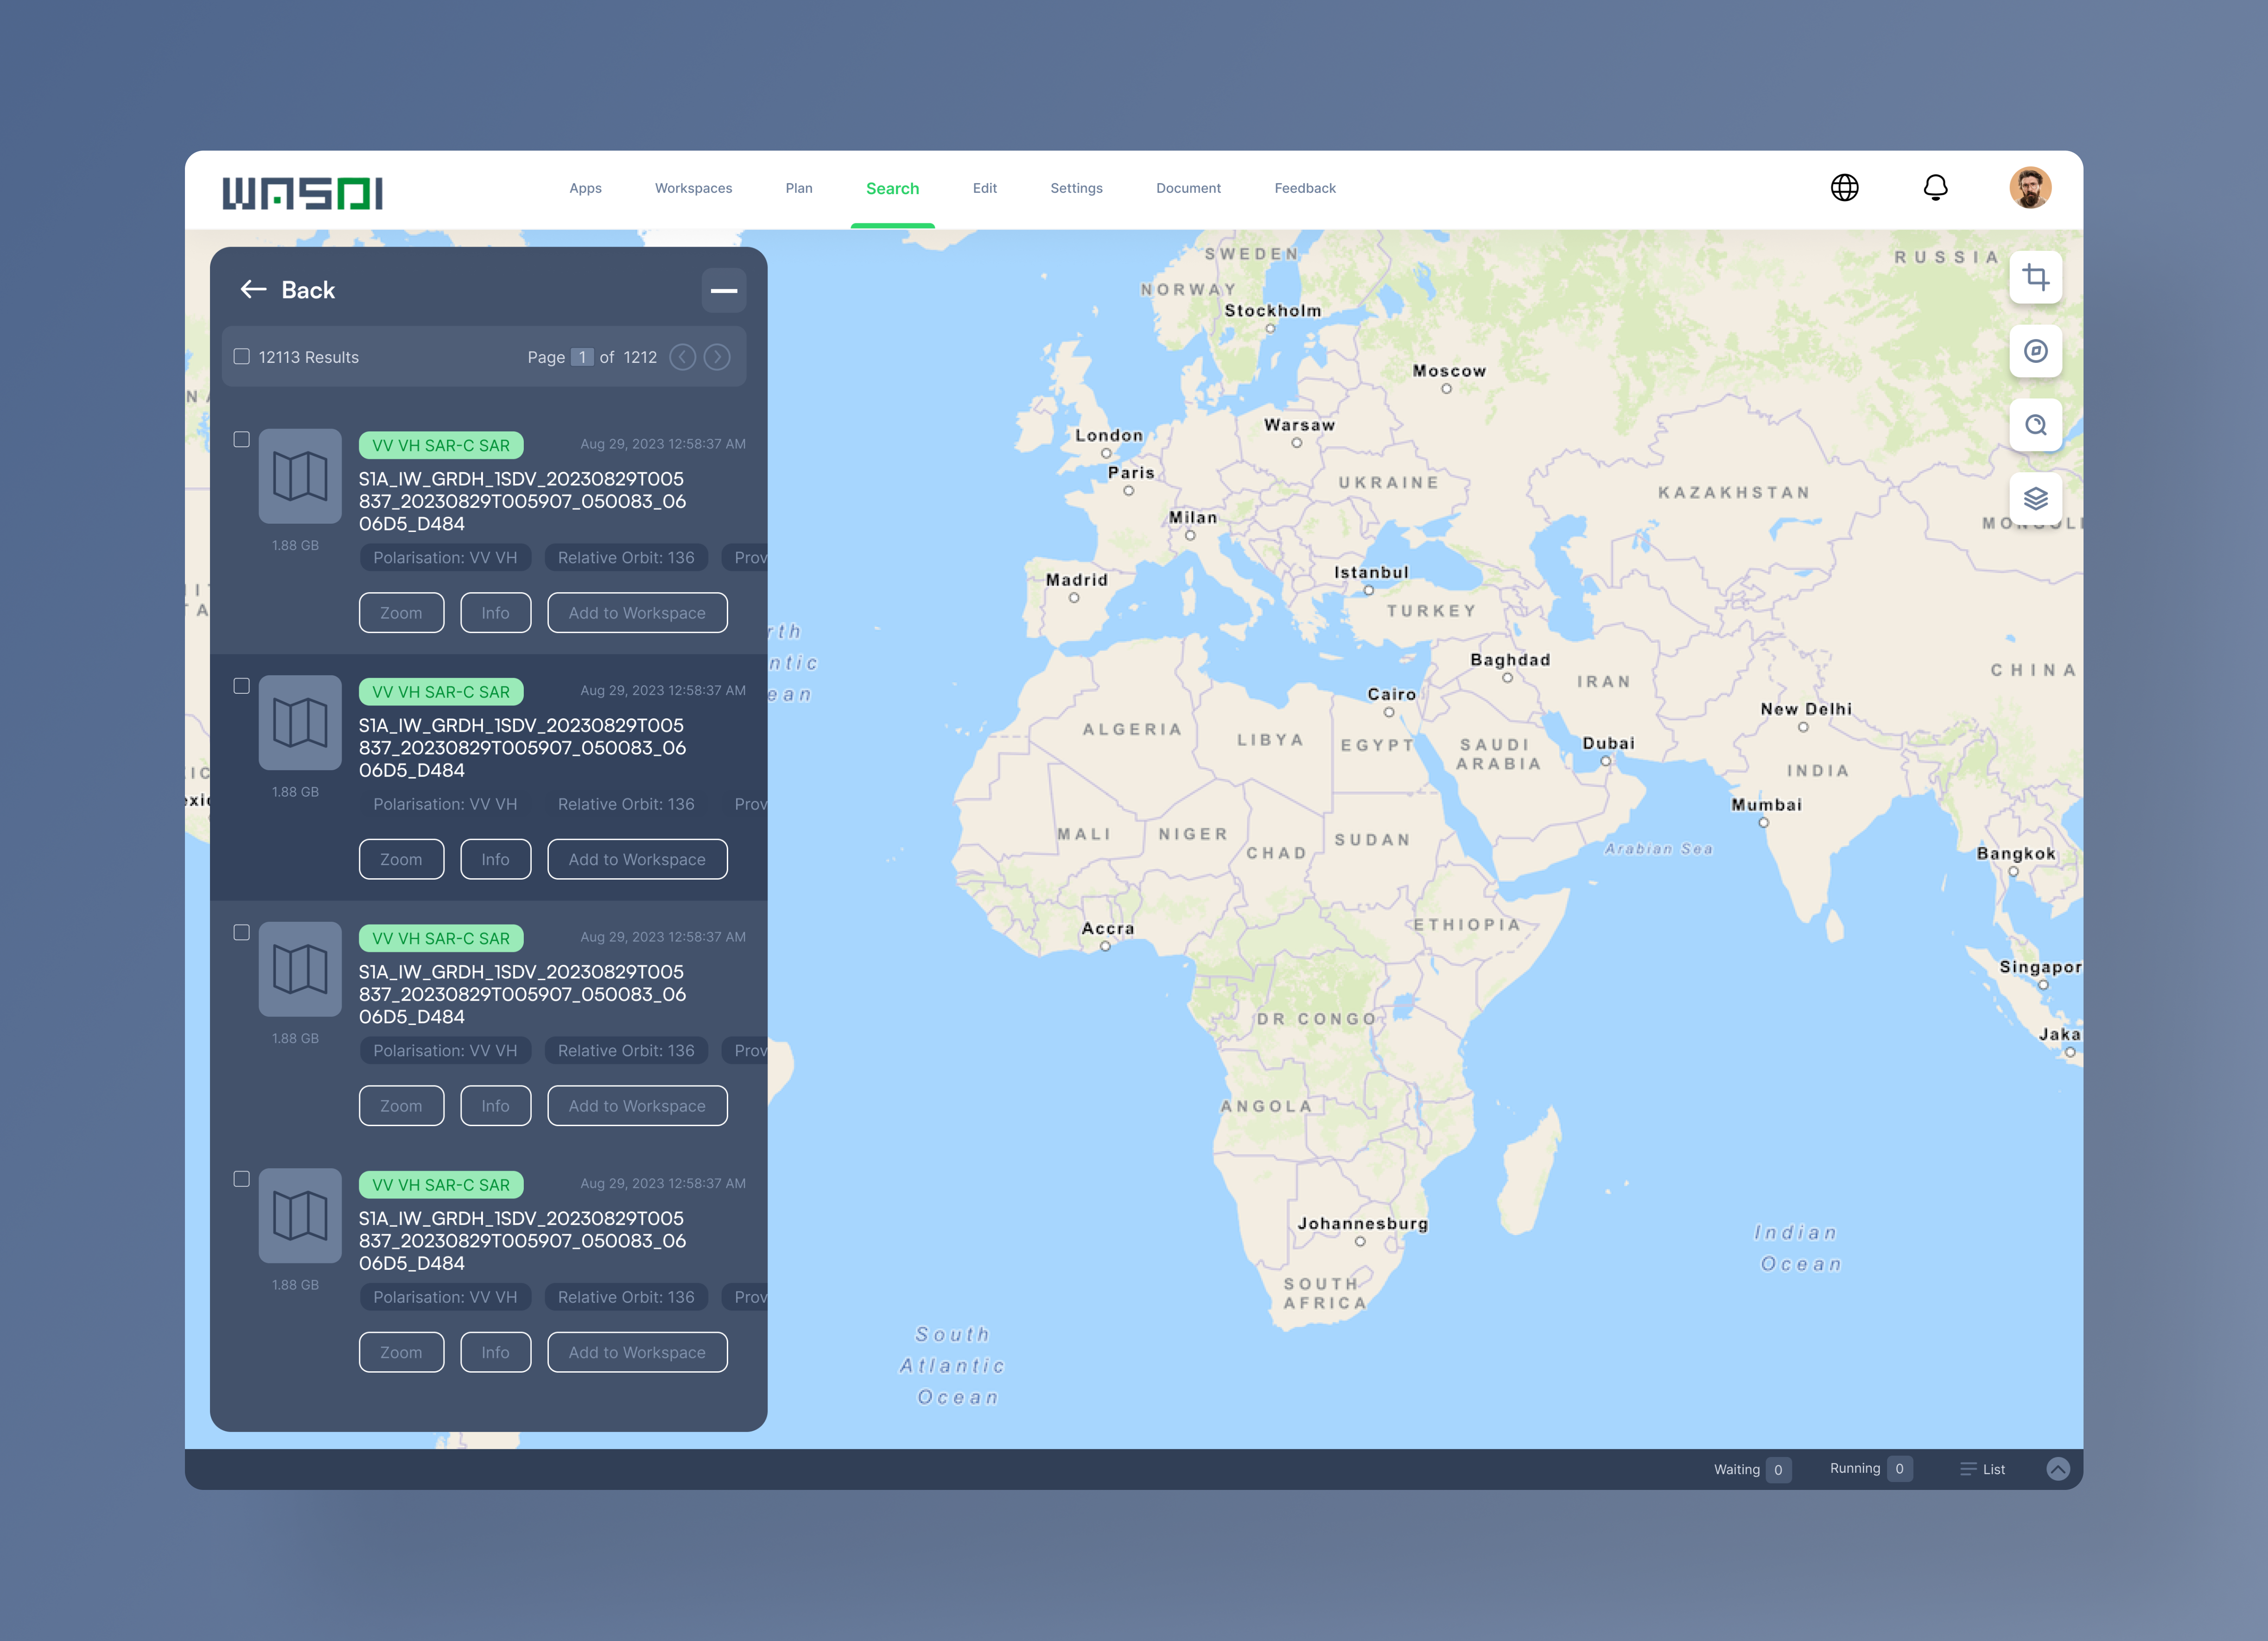This screenshot has height=1641, width=2268.
Task: Click the fourth result map thumbnail
Action: (300, 1216)
